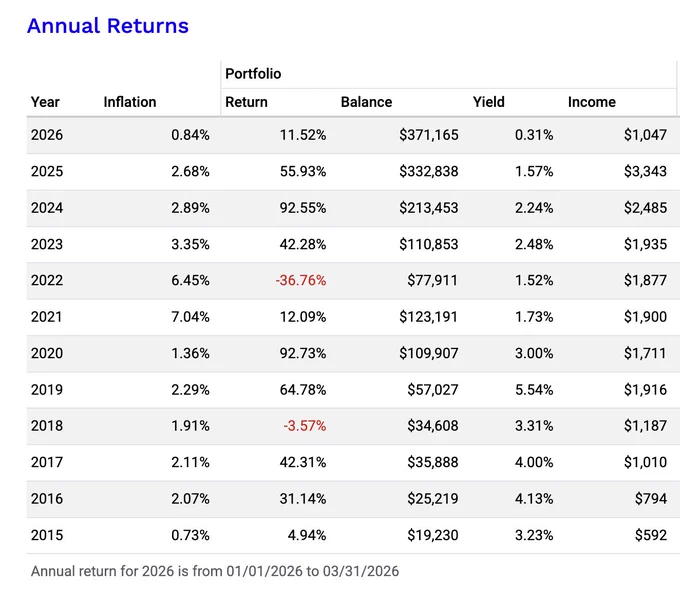The height and width of the screenshot is (590, 680).
Task: Click the 5.54% yield for 2019
Action: pos(534,390)
